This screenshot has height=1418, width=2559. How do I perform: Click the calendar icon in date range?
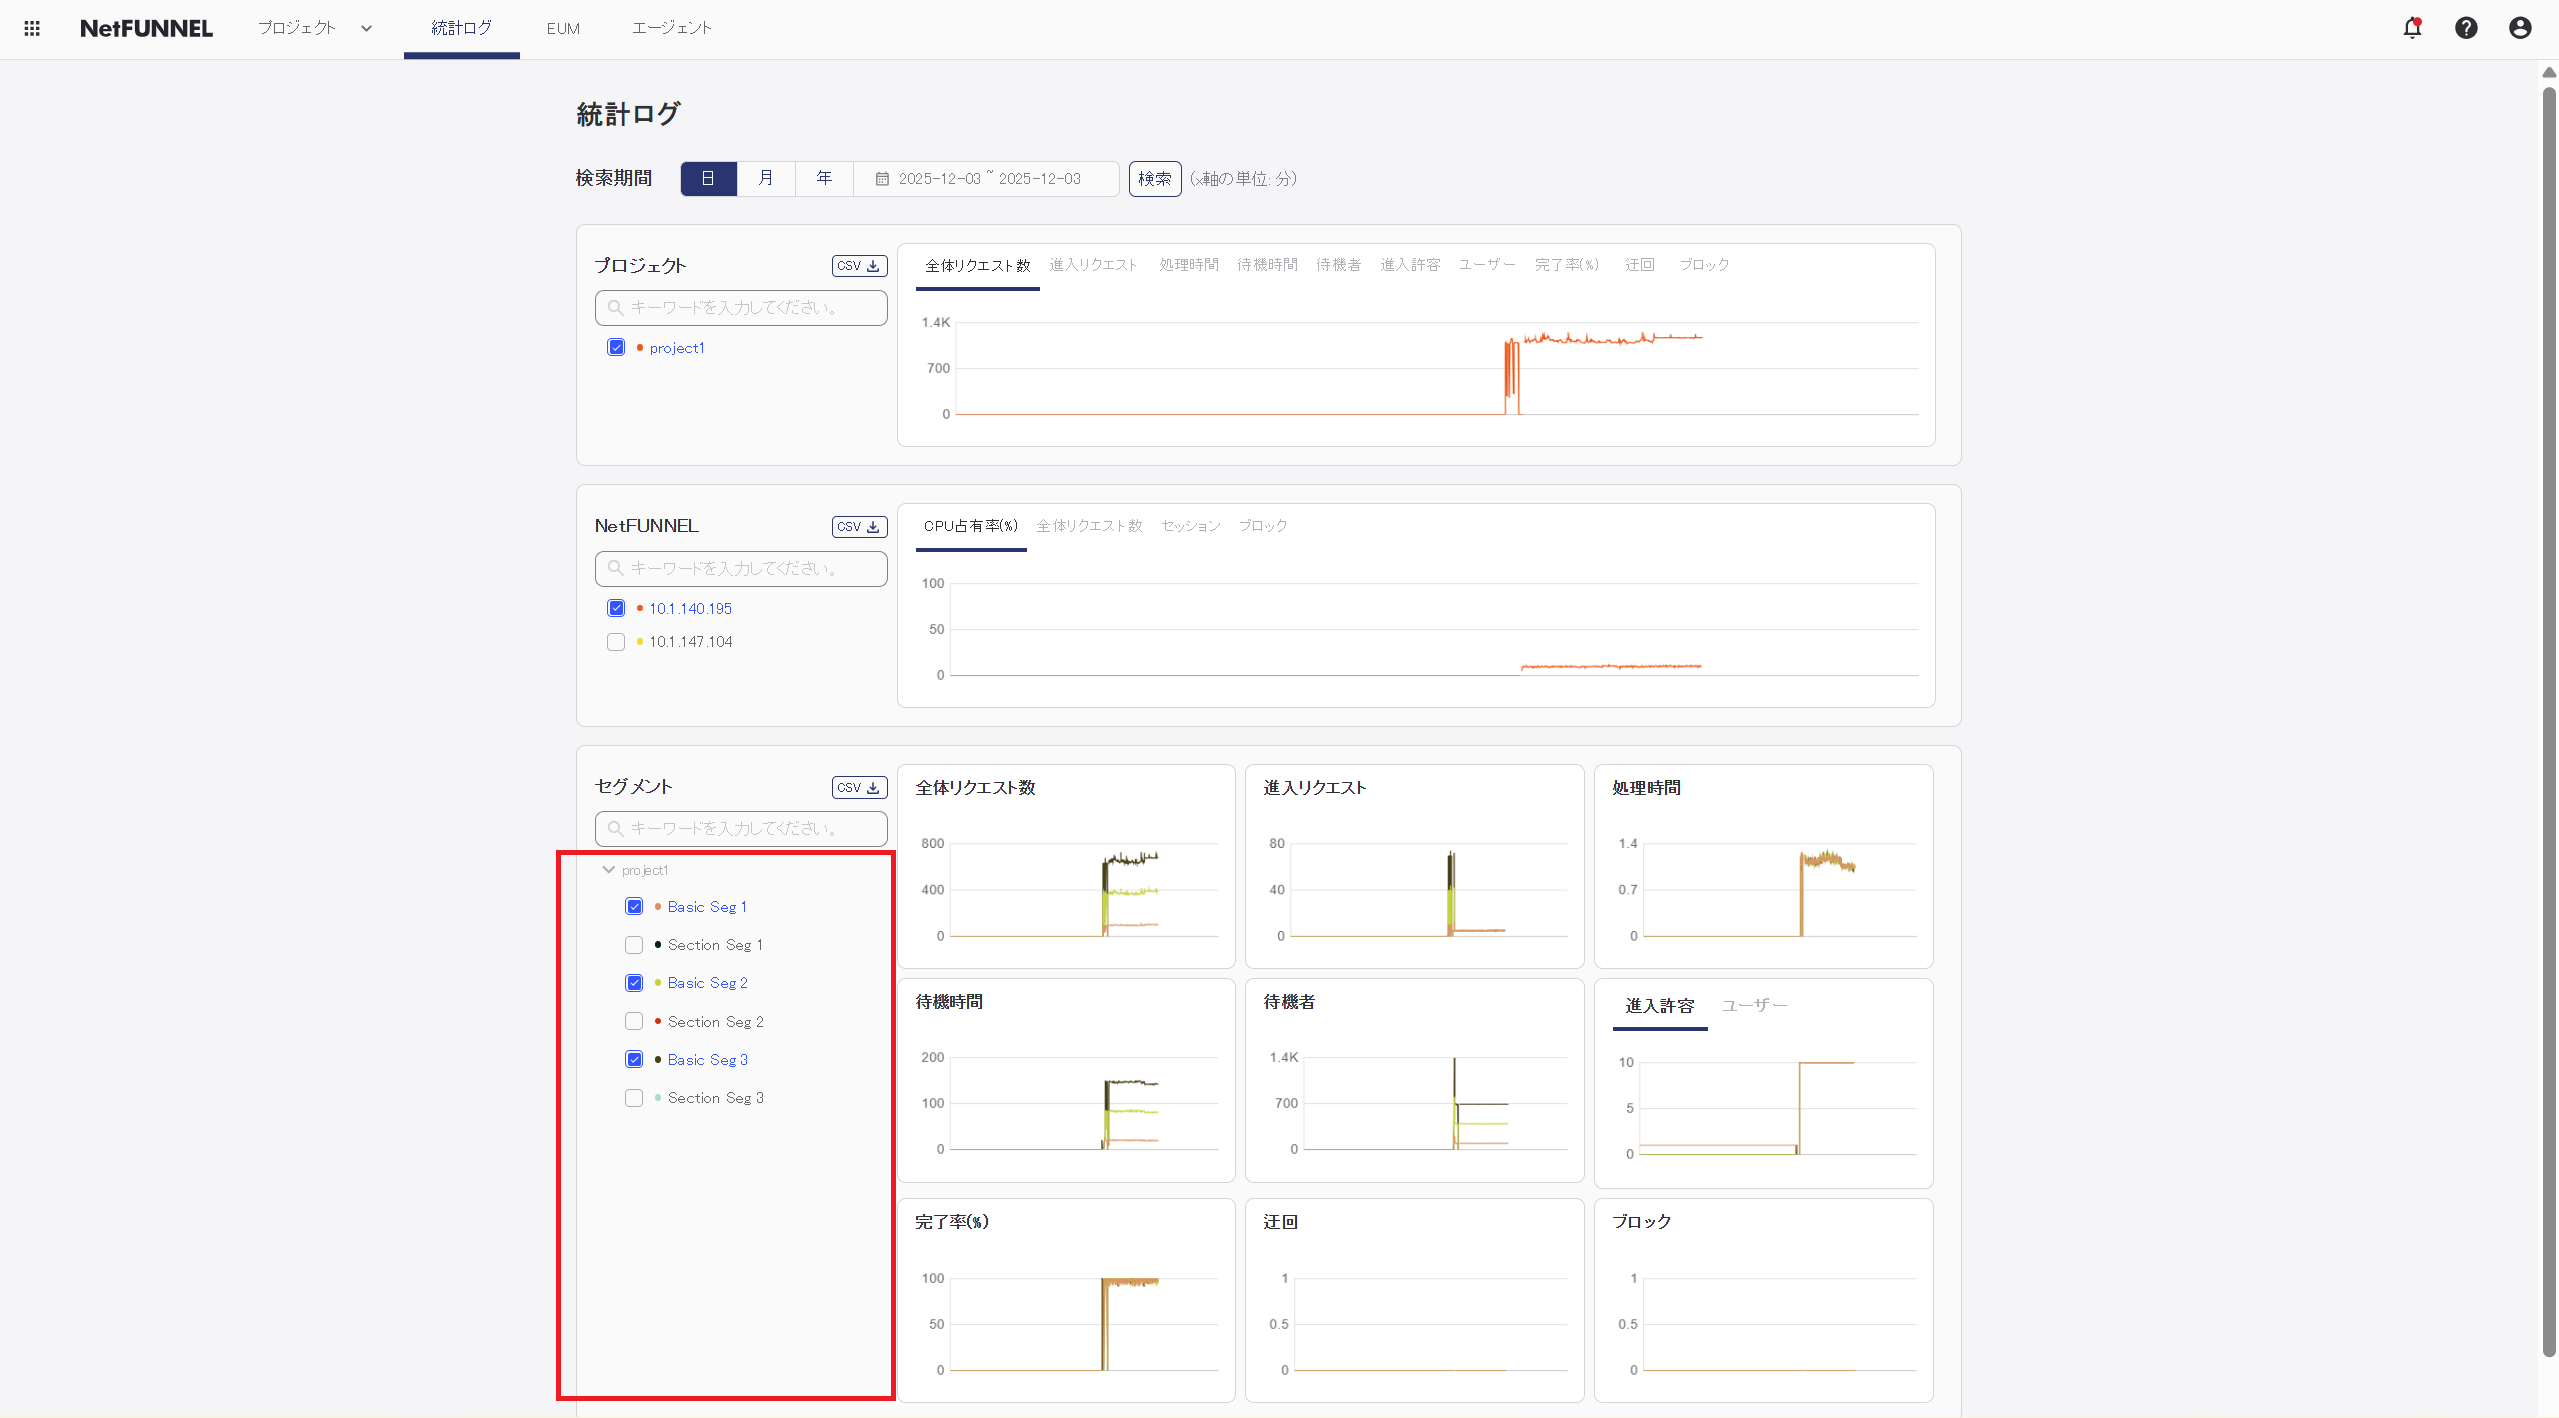[x=882, y=179]
